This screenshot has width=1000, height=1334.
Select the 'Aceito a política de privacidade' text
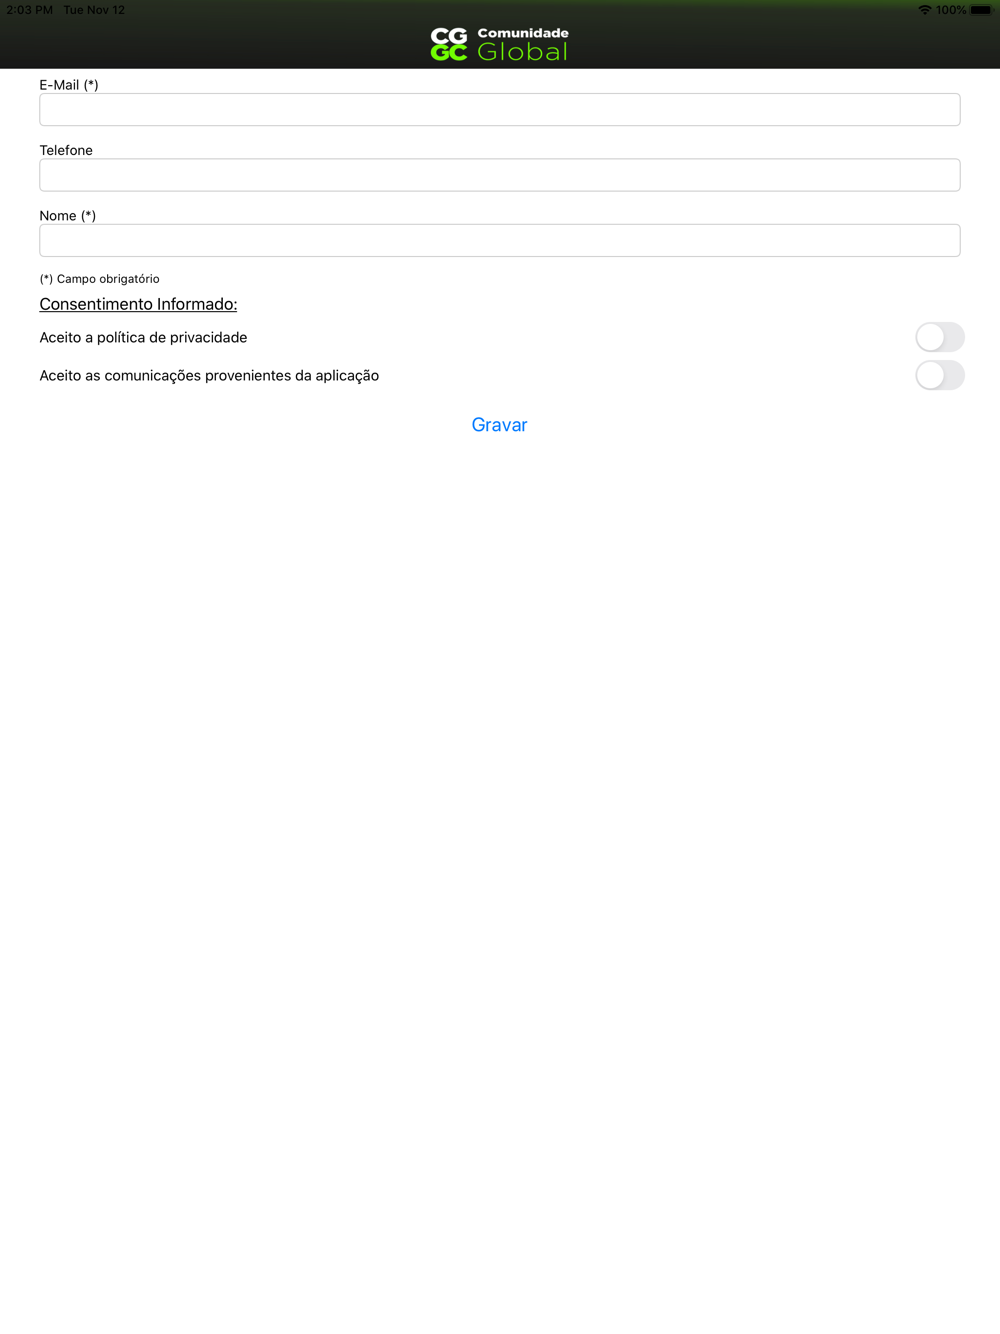[143, 337]
